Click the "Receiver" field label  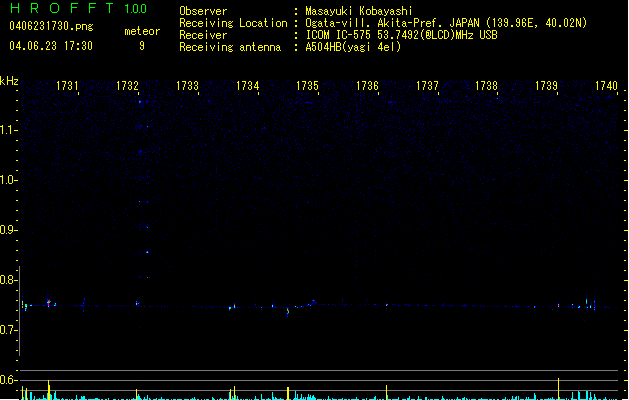tap(203, 35)
